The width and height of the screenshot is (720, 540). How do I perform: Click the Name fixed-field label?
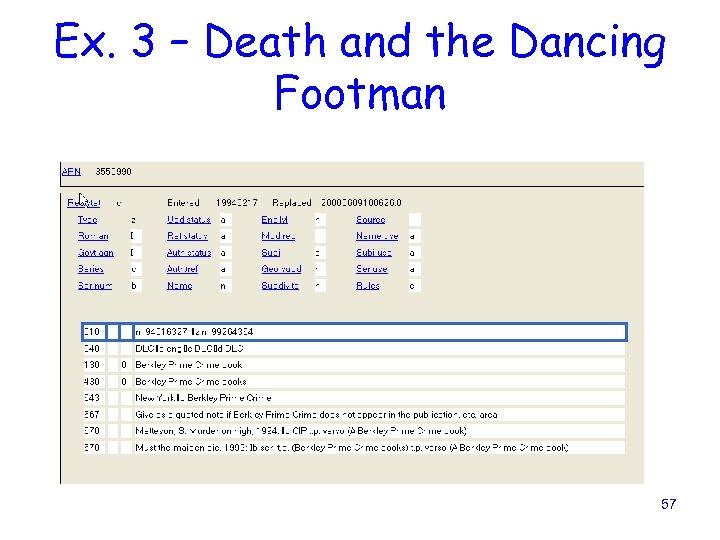[x=180, y=286]
